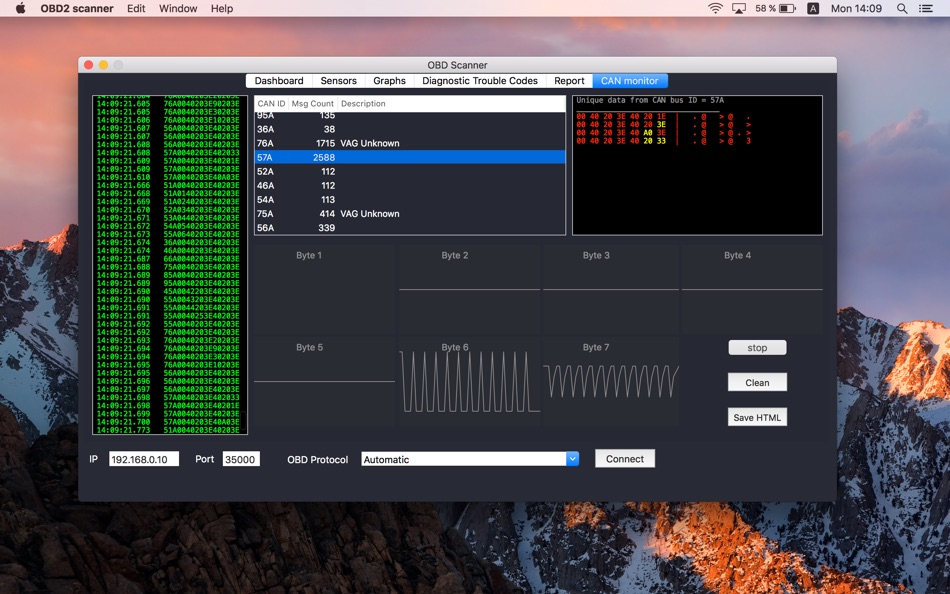Screen dimensions: 950x594
Task: Expand the OBD Protocol dropdown
Action: pos(572,459)
